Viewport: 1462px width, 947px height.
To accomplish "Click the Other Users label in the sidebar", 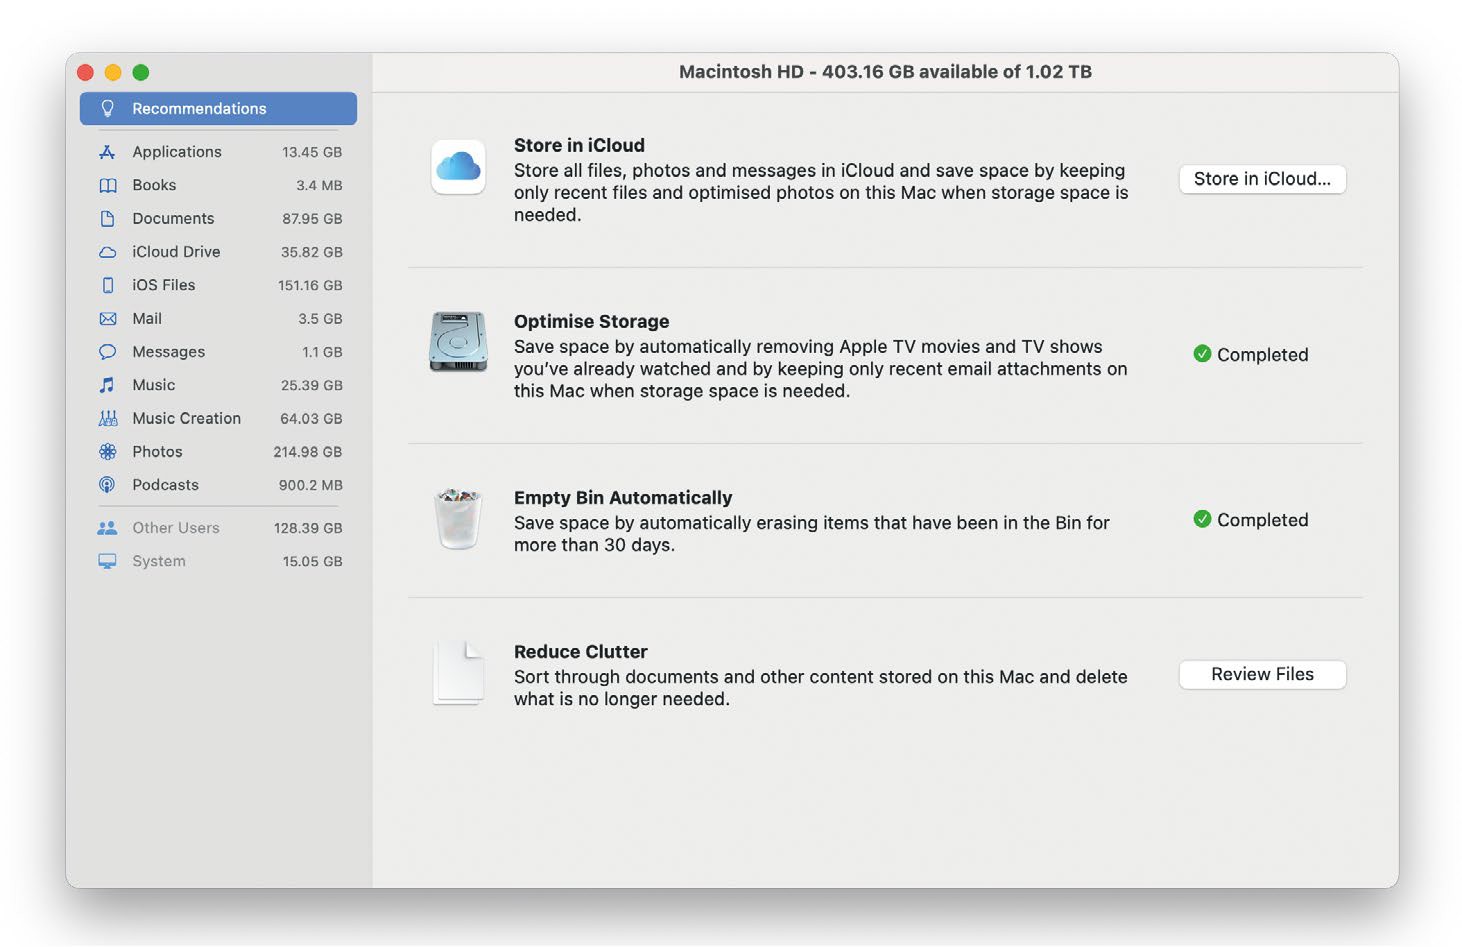I will click(x=176, y=528).
